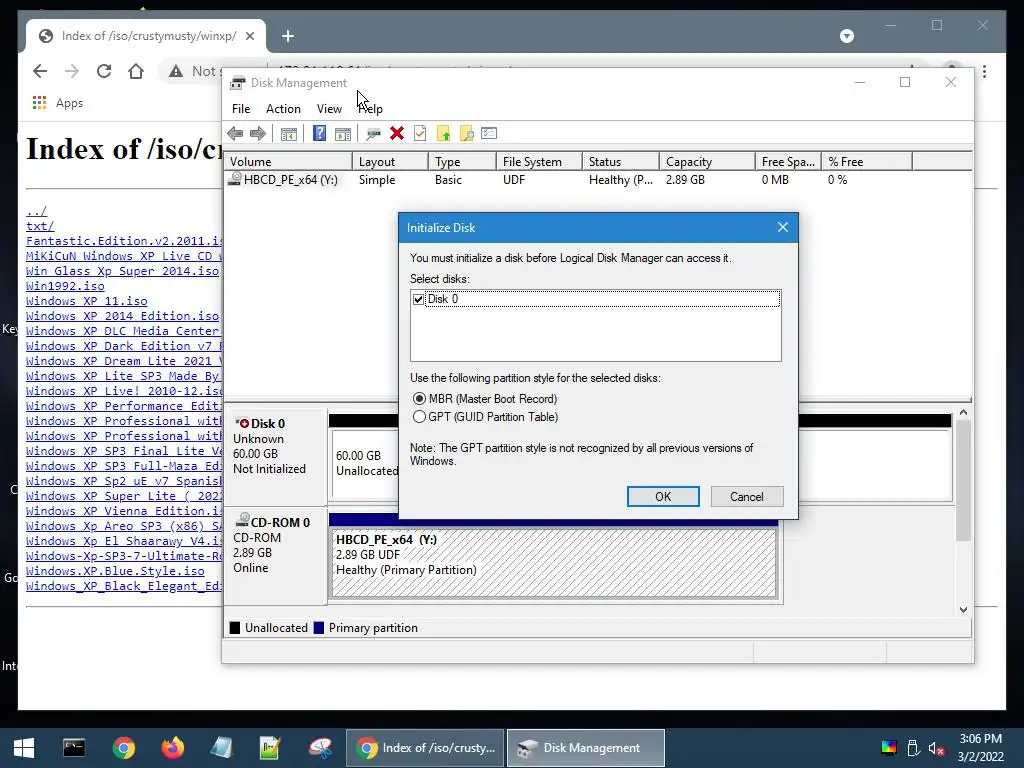This screenshot has height=768, width=1024.
Task: Open the File menu
Action: click(241, 108)
